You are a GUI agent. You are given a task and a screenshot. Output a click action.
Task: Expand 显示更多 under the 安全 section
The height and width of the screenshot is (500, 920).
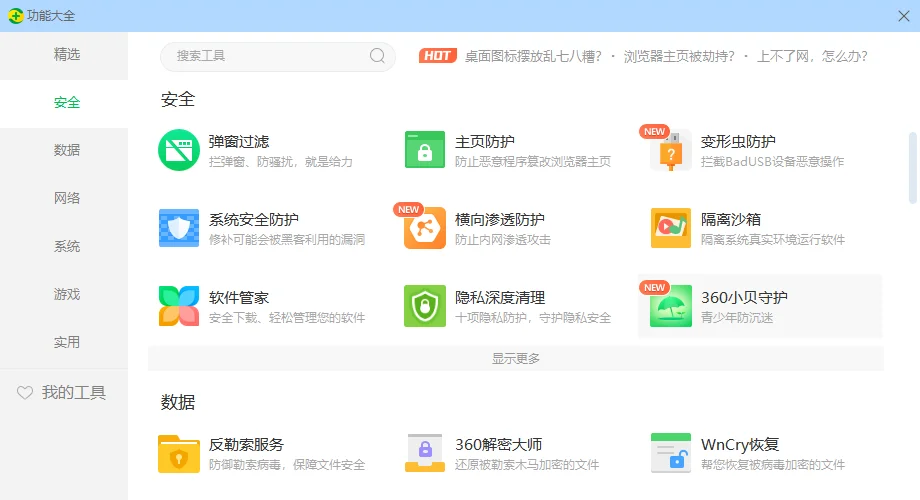pos(516,359)
